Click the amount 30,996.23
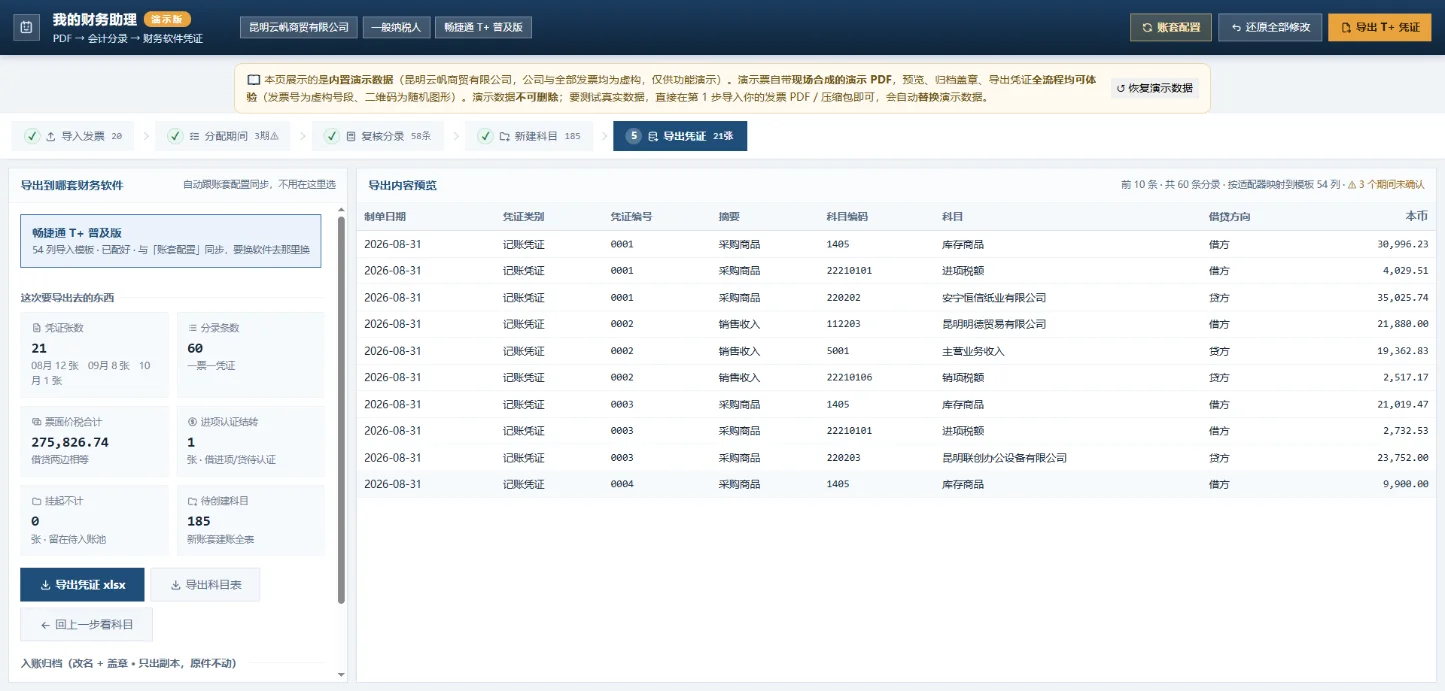This screenshot has width=1445, height=691. point(1403,244)
